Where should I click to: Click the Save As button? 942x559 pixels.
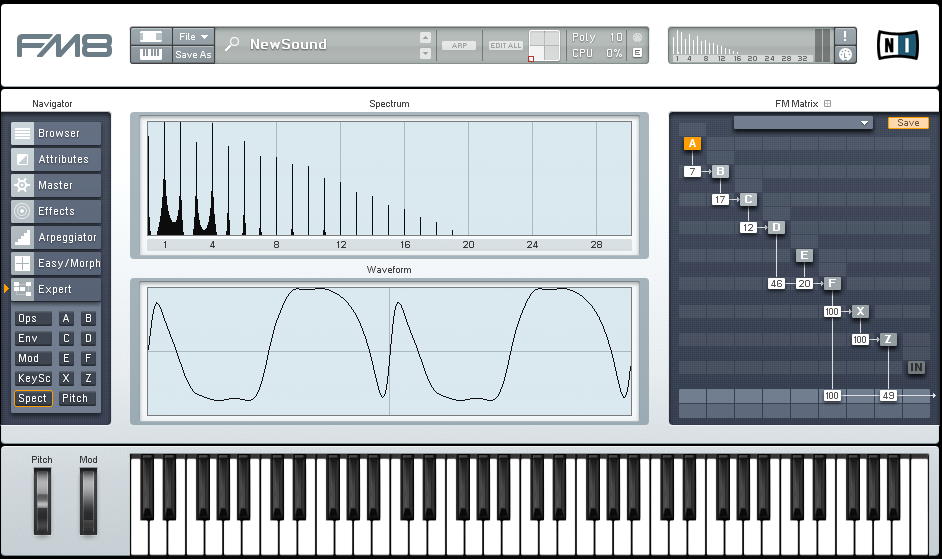coord(193,55)
